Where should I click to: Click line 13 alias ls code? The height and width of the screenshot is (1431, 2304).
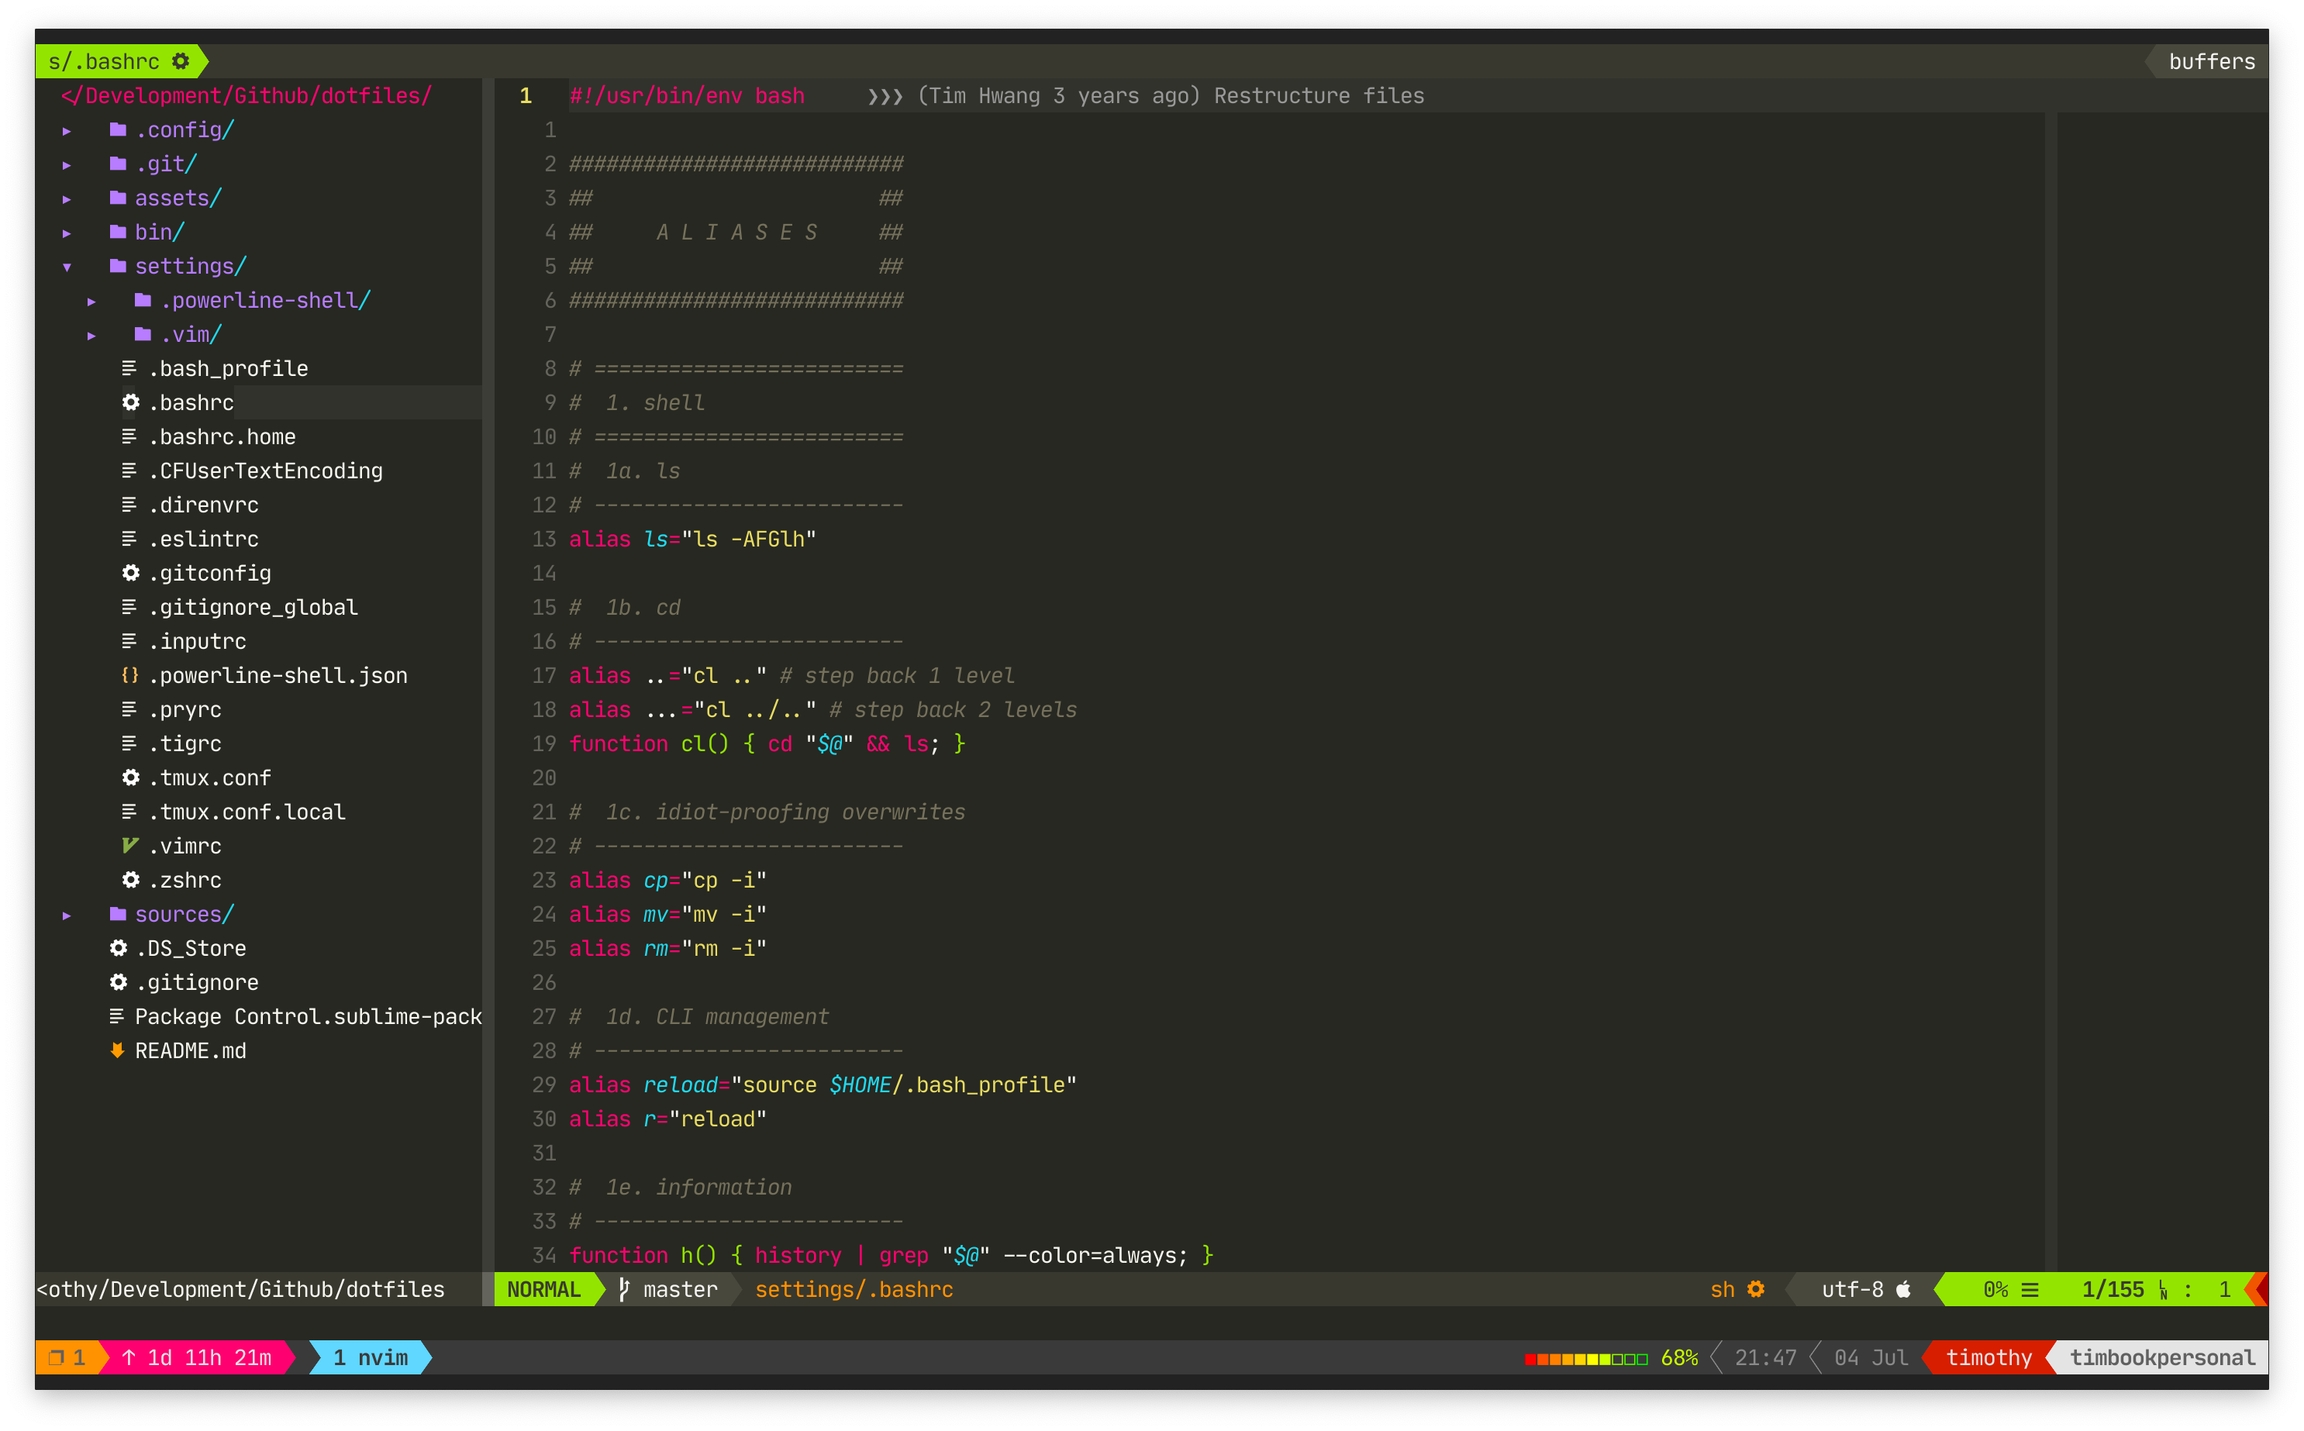(692, 539)
